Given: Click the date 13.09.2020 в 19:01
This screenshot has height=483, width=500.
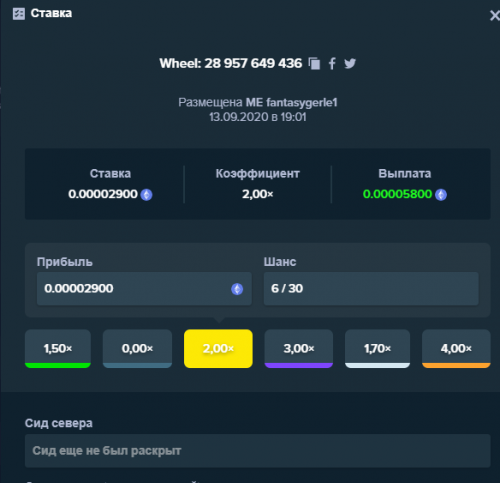Looking at the screenshot, I should point(258,117).
